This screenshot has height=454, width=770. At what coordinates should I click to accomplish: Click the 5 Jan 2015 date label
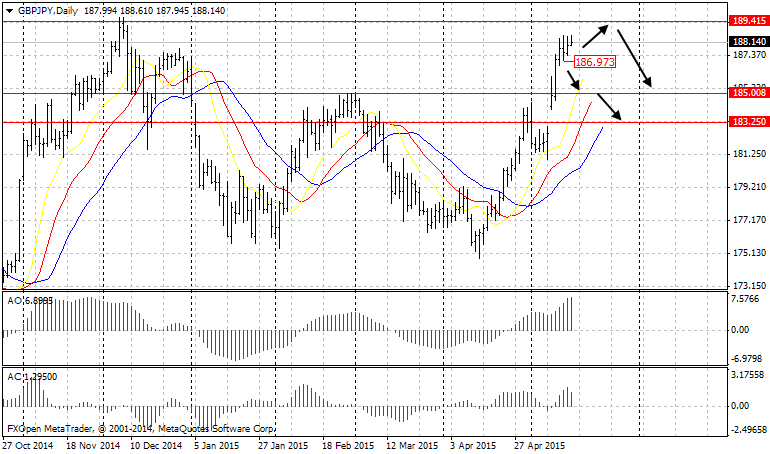click(217, 445)
